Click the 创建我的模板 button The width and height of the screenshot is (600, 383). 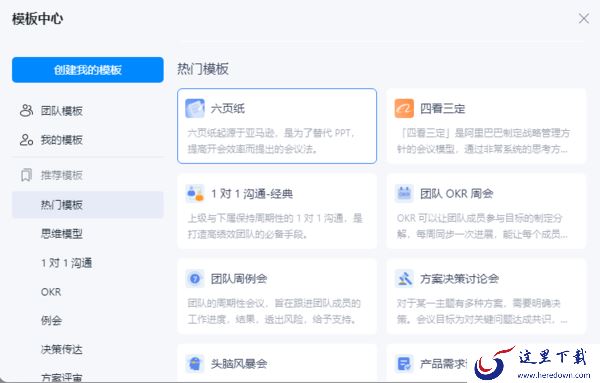(88, 70)
